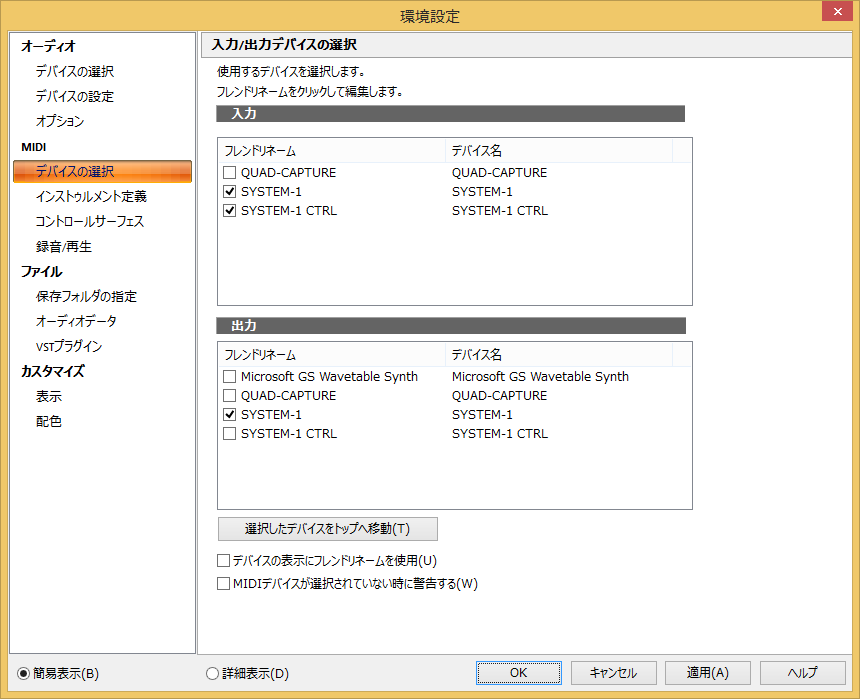This screenshot has width=860, height=699.
Task: Open VSTプラグイン settings page
Action: point(69,346)
